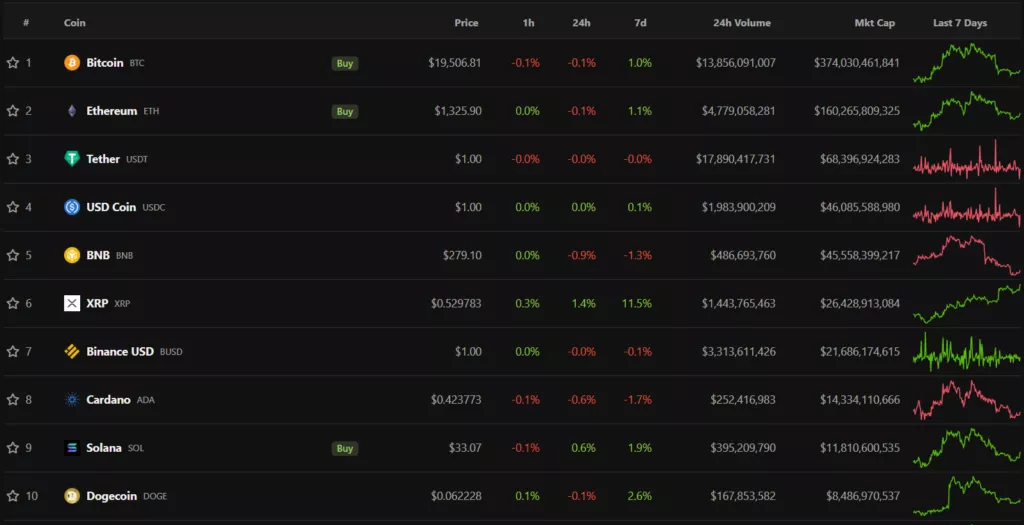Open the Ethereum coin name link

(111, 111)
